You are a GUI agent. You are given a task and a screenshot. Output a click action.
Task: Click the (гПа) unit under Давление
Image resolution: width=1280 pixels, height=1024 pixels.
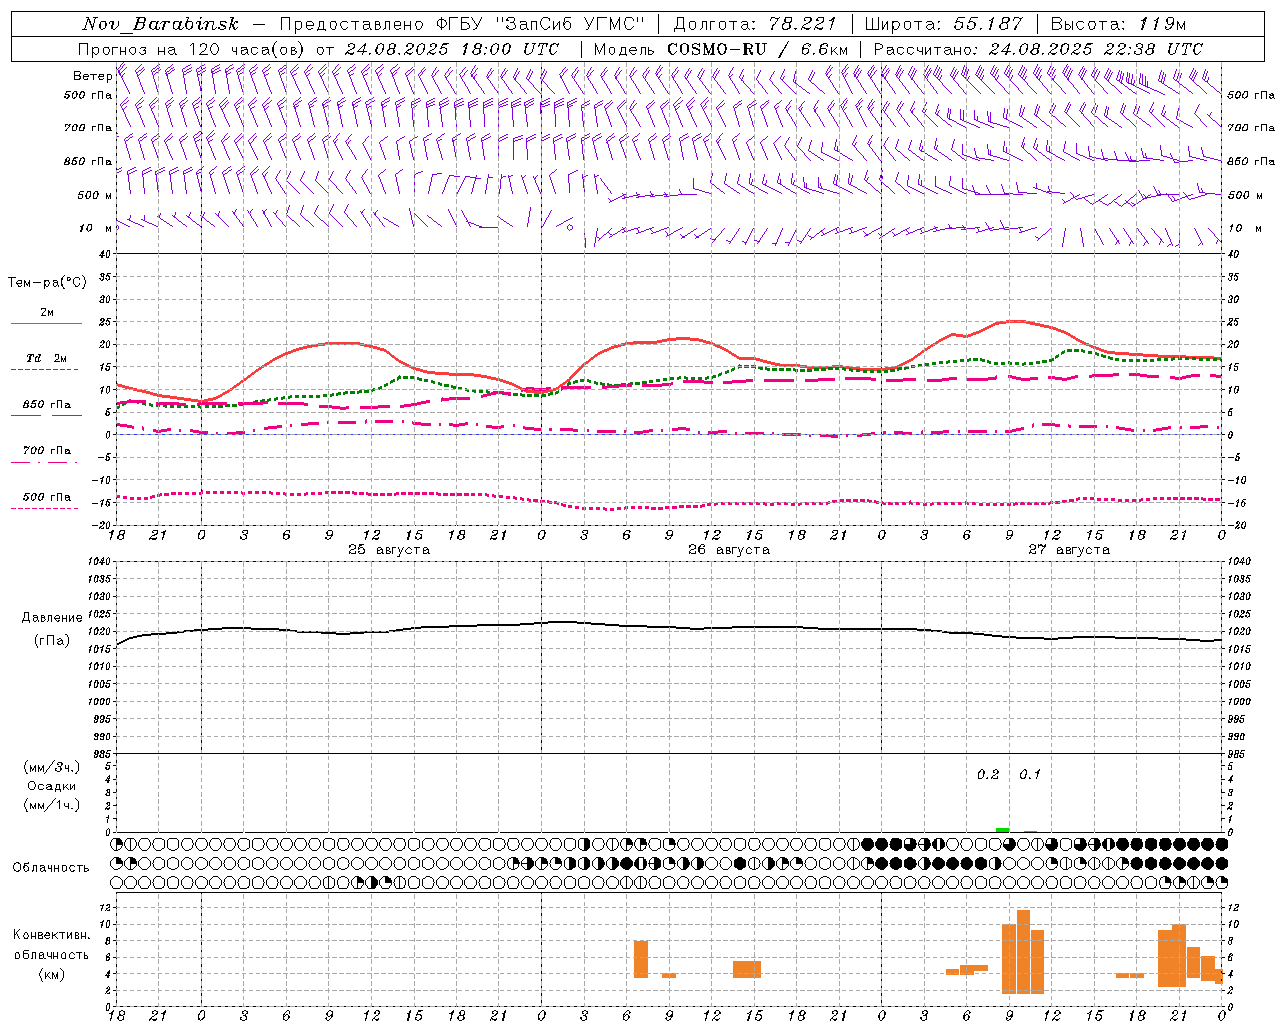coord(52,641)
